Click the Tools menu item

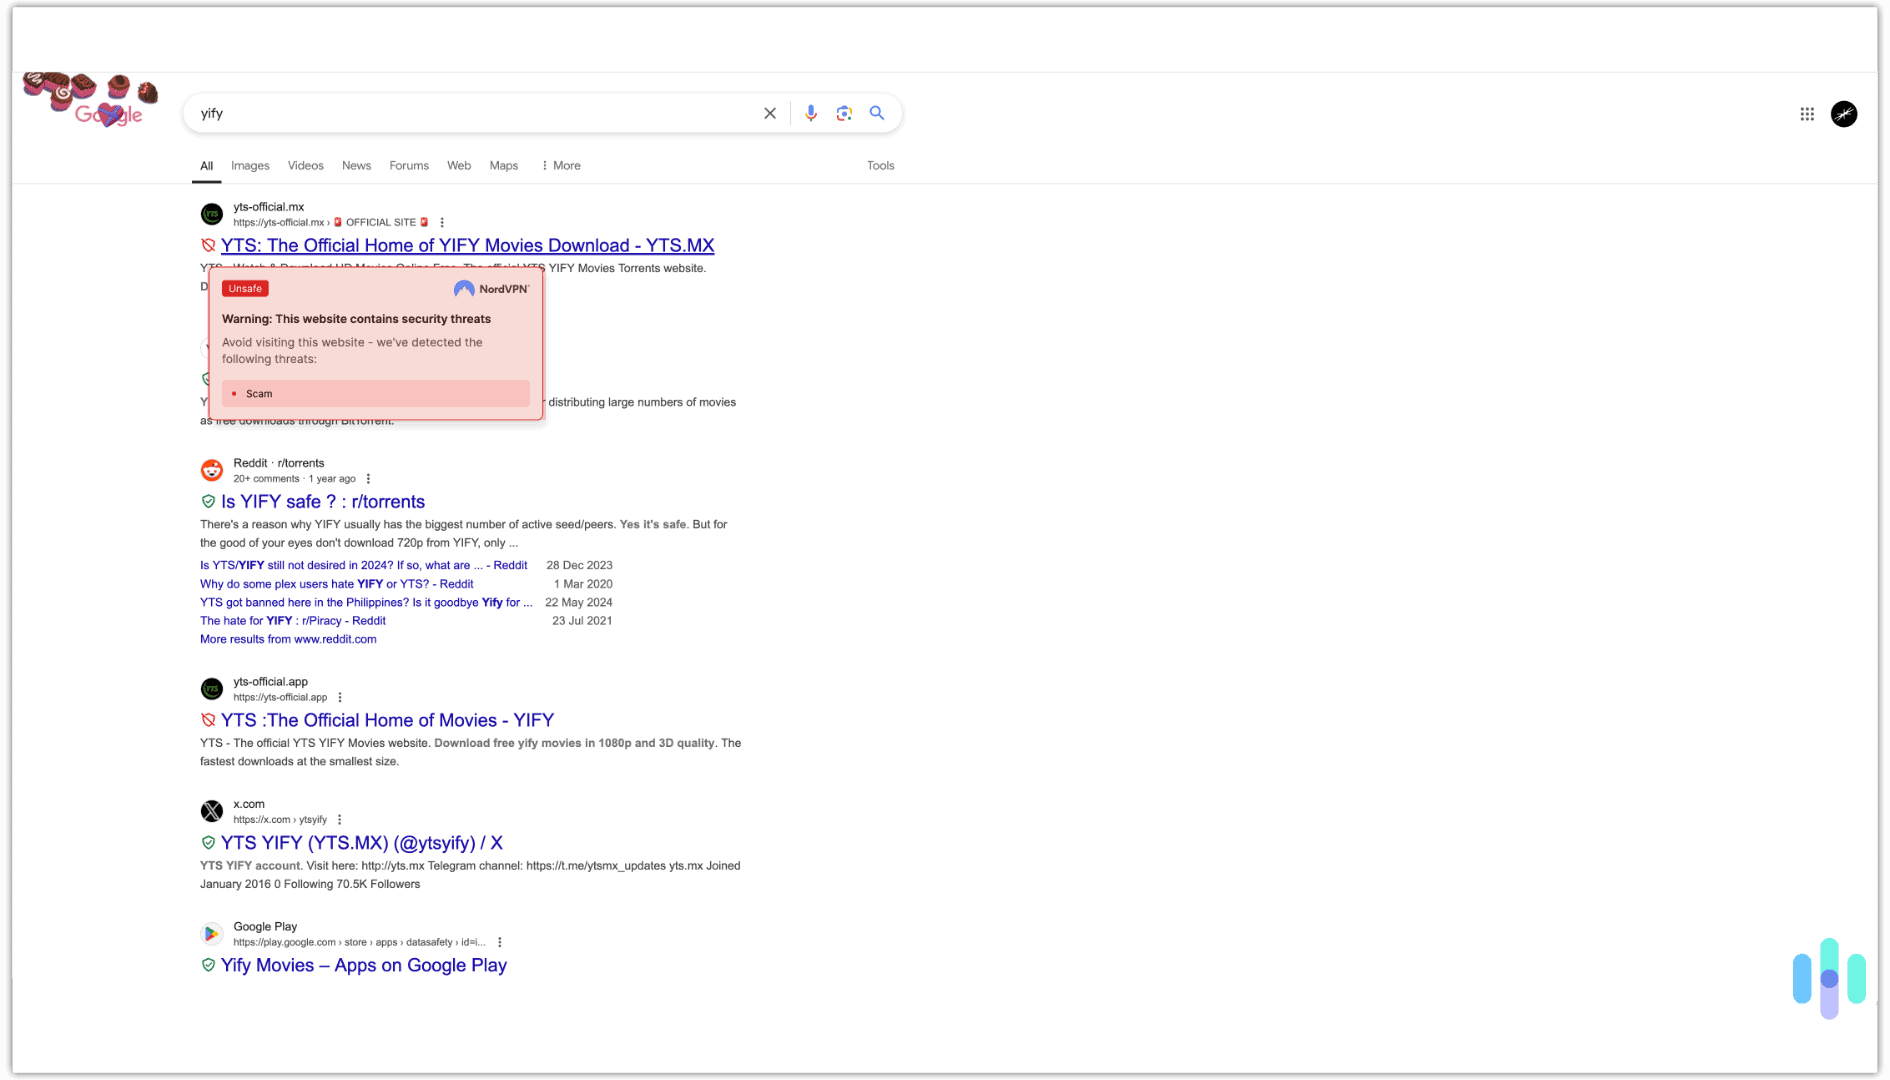[880, 165]
